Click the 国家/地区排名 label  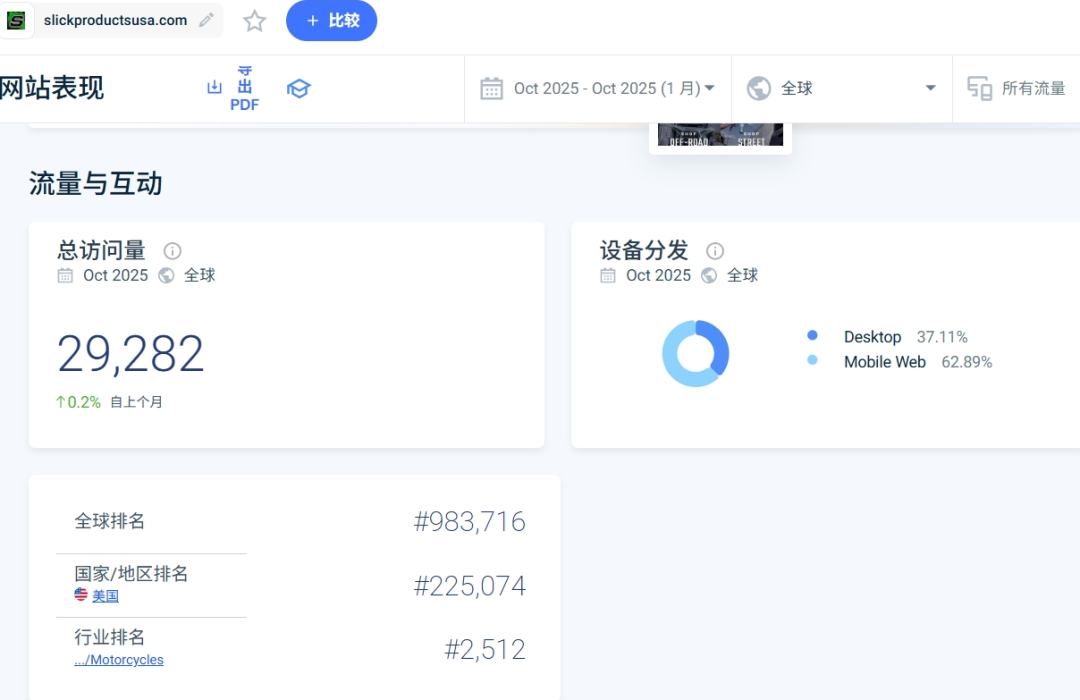tap(131, 573)
